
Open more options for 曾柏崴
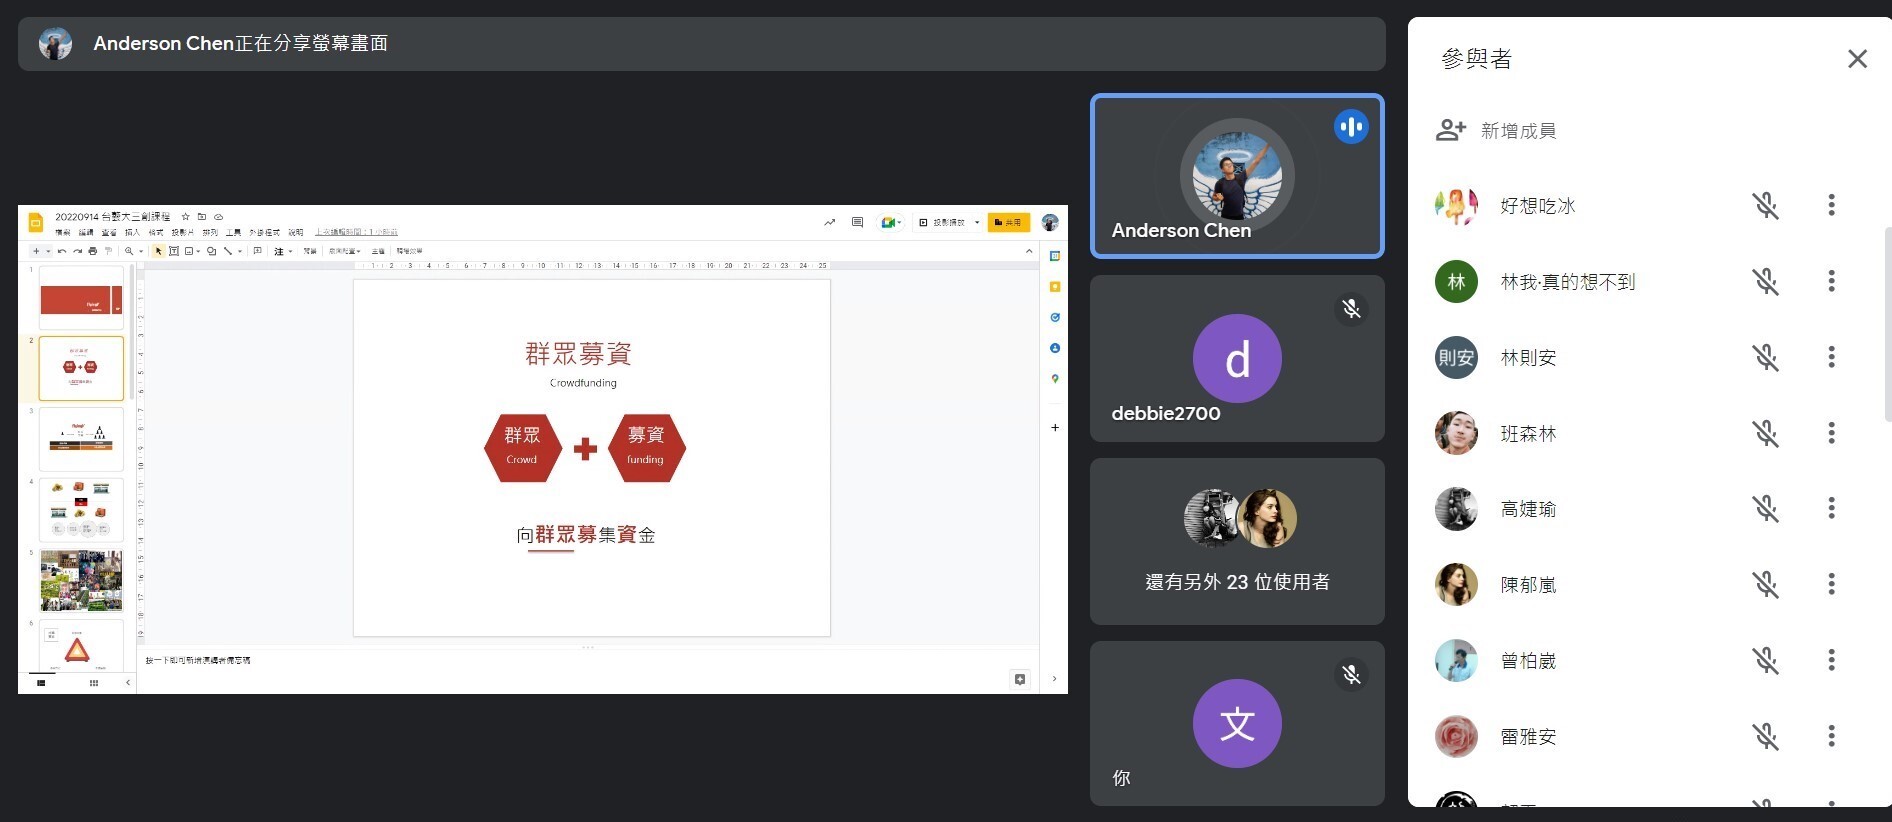click(x=1831, y=660)
